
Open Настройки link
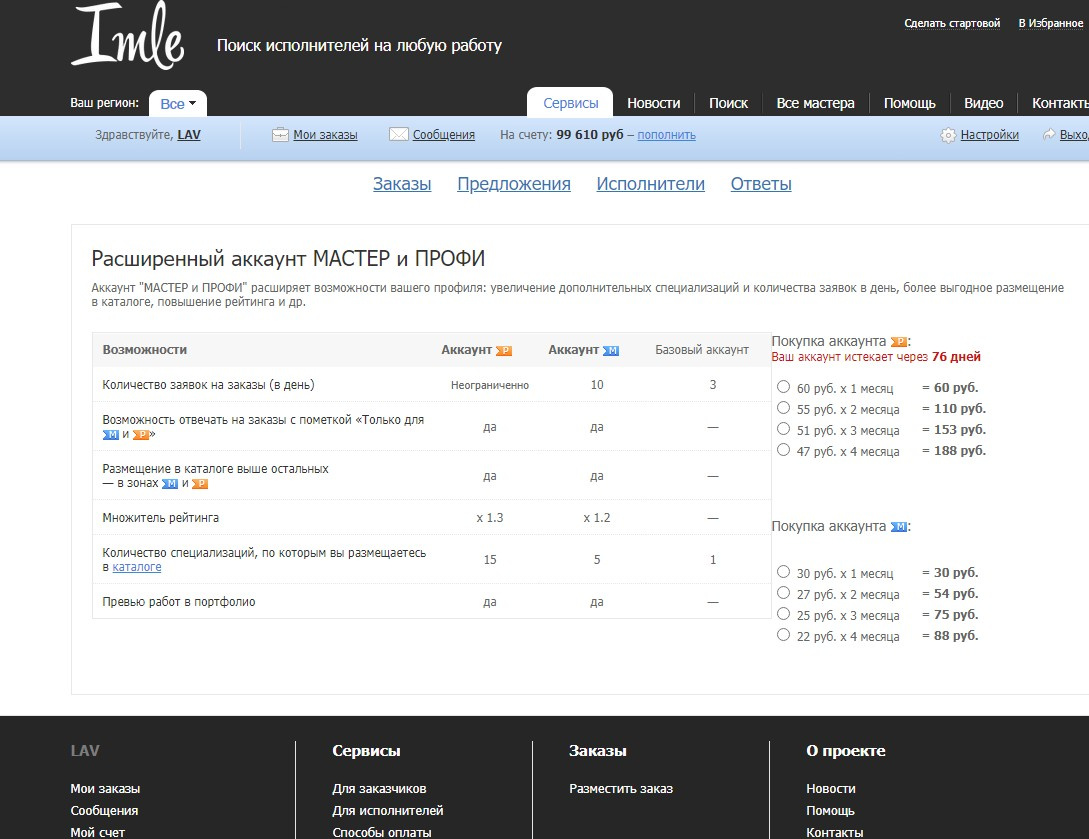(x=990, y=135)
